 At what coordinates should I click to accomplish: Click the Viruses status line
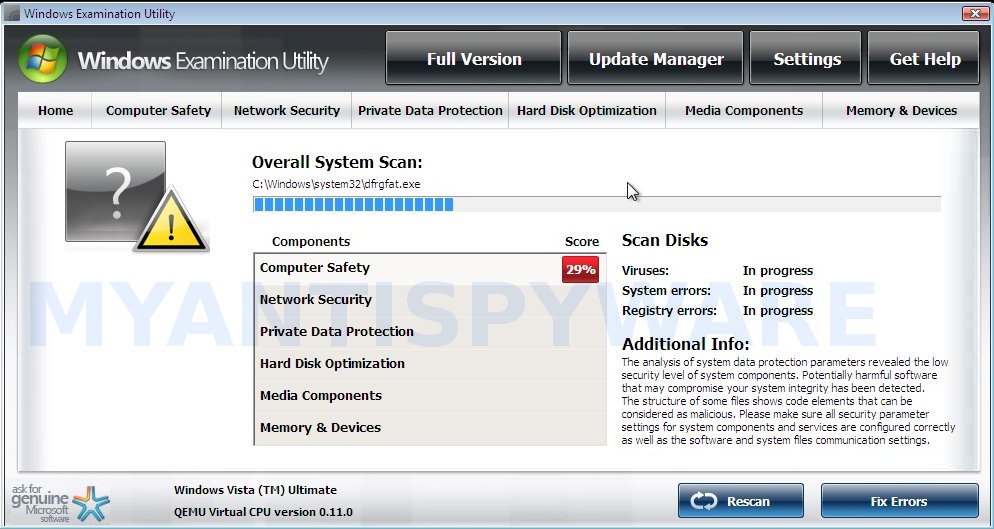717,271
